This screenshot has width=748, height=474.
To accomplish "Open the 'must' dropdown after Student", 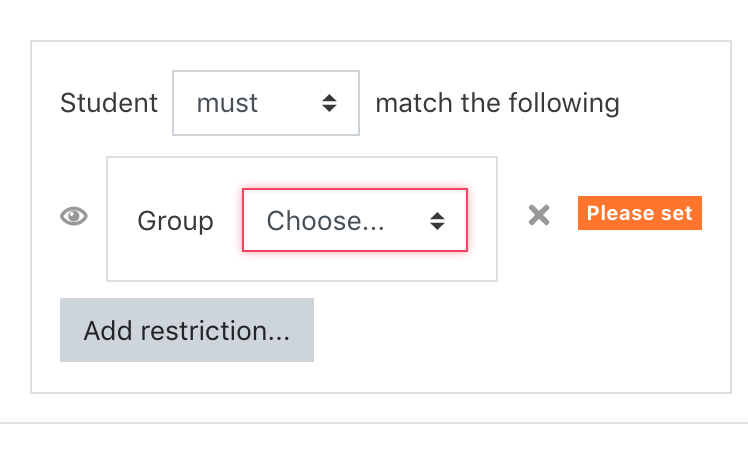I will (x=266, y=103).
